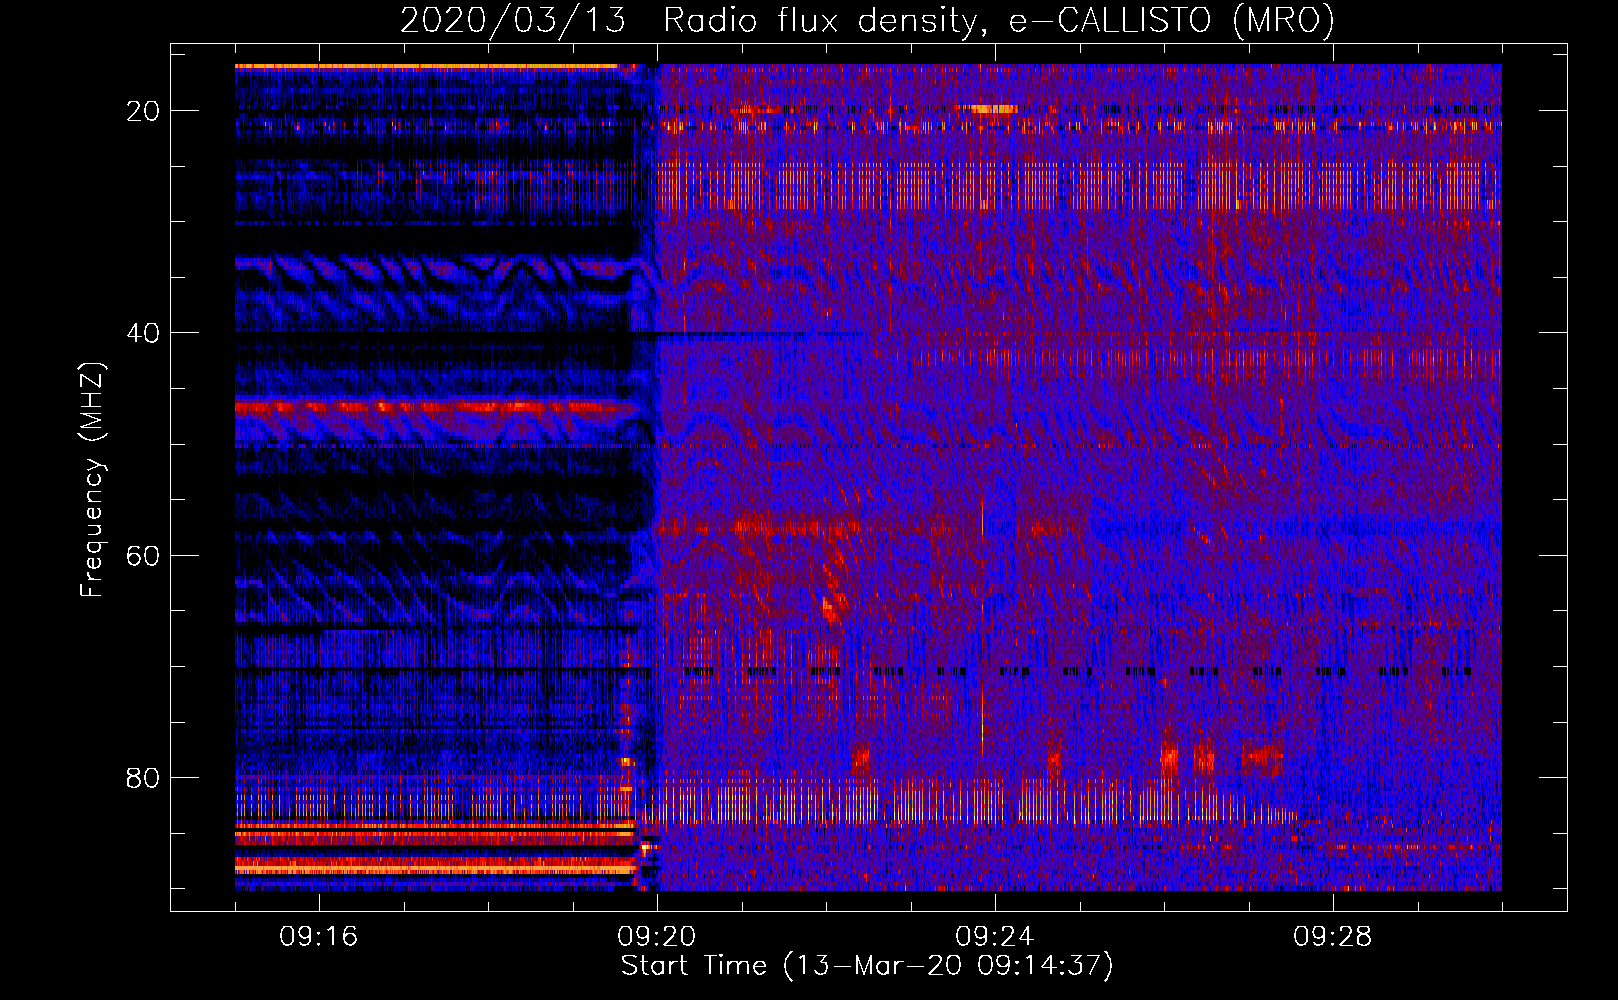This screenshot has height=1000, width=1618.
Task: Click the 60 MHz frequency tick label
Action: 143,555
